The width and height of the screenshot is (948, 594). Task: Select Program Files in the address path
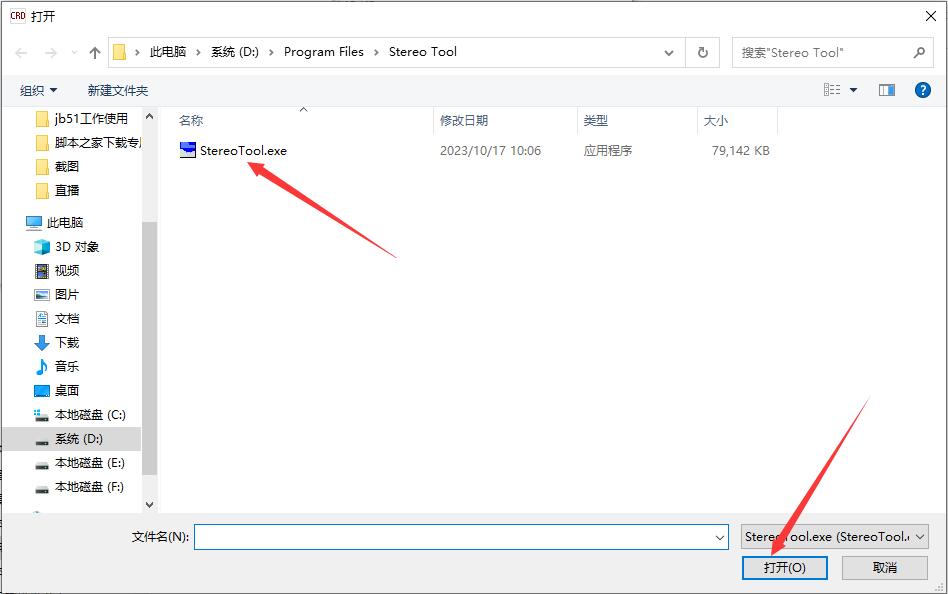[x=323, y=52]
